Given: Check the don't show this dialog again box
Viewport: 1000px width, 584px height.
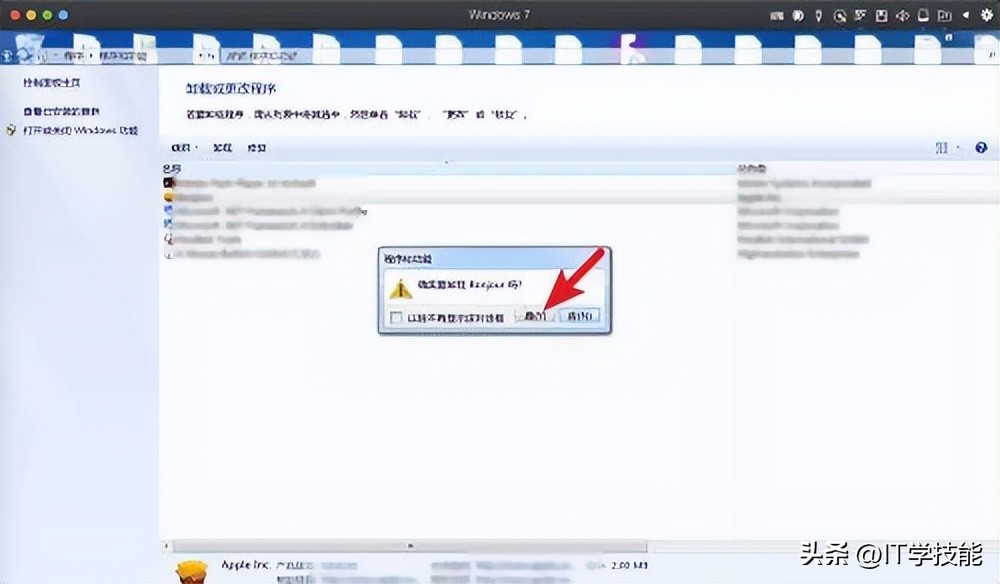Looking at the screenshot, I should (397, 317).
